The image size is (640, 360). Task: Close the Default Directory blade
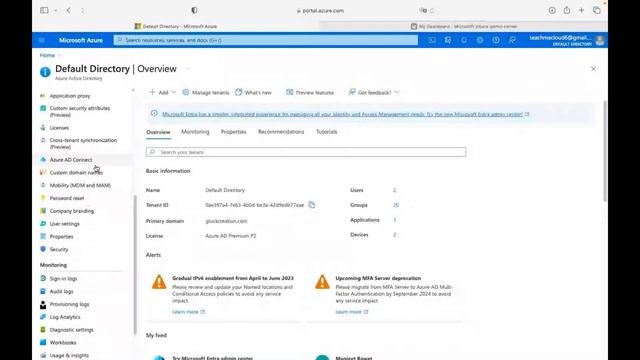[593, 69]
